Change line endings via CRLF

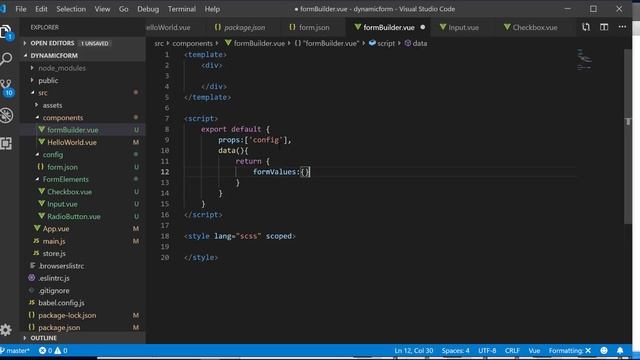512,351
